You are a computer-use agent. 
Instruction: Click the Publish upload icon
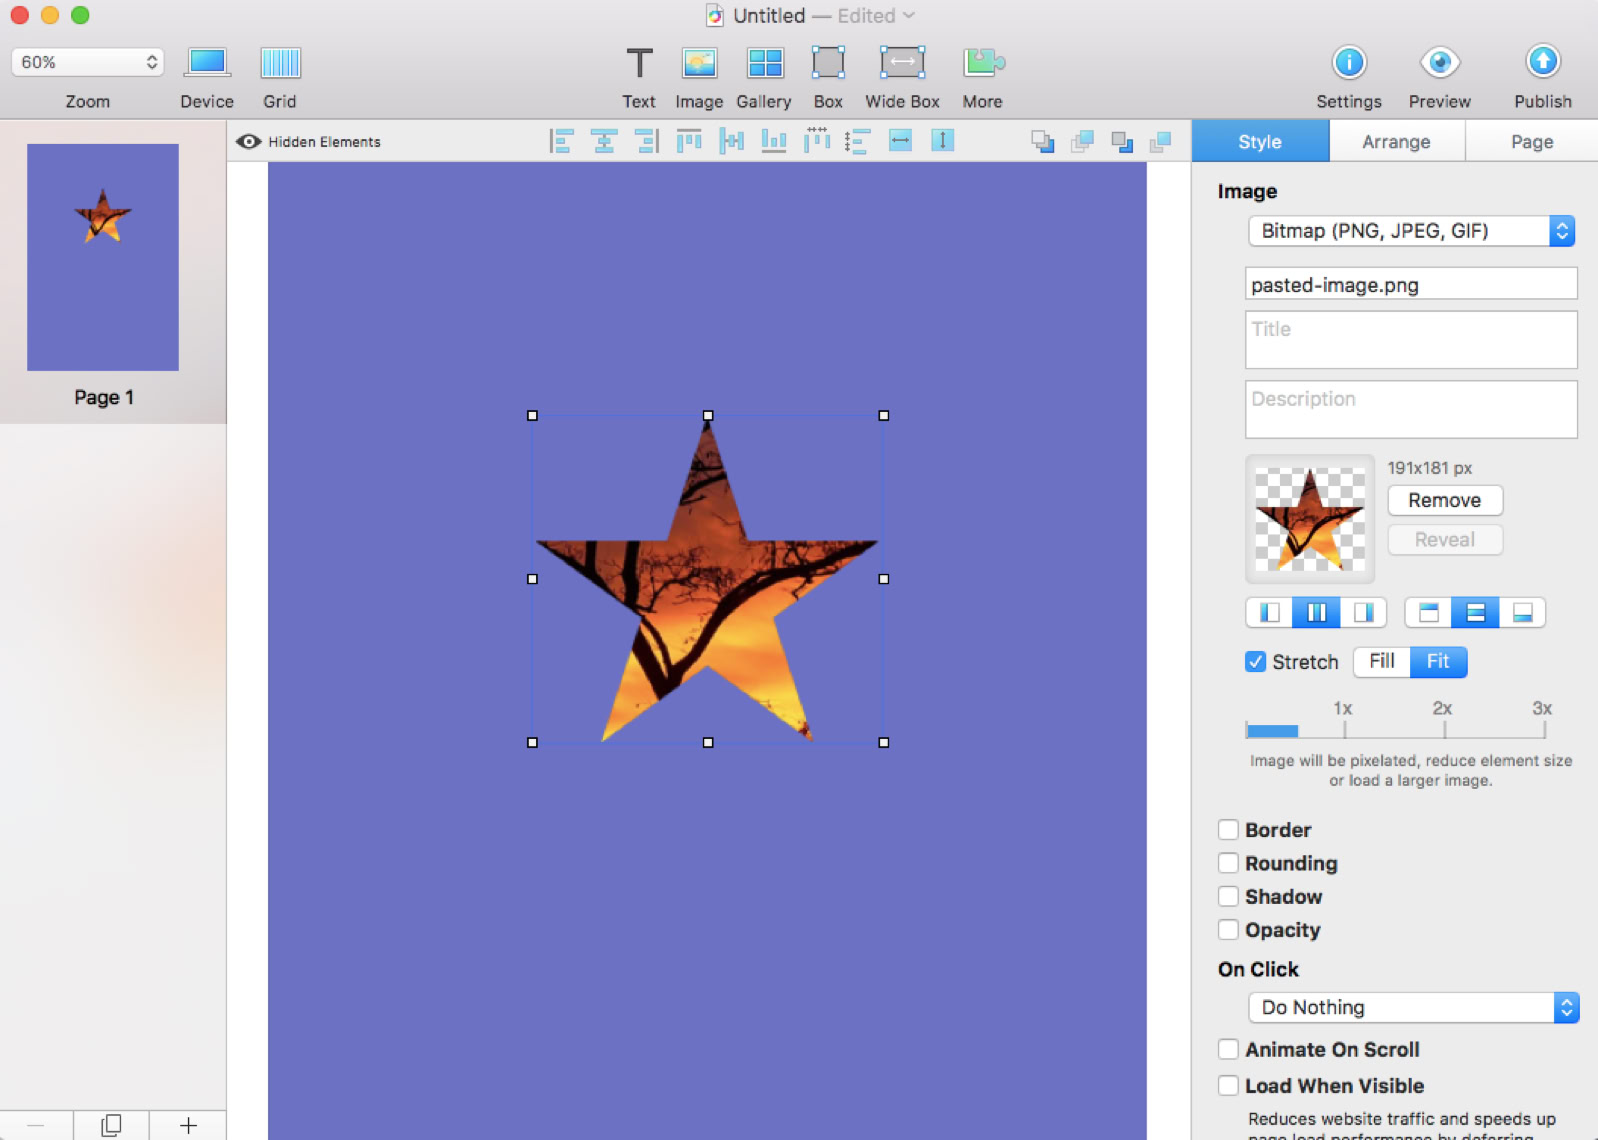tap(1542, 63)
